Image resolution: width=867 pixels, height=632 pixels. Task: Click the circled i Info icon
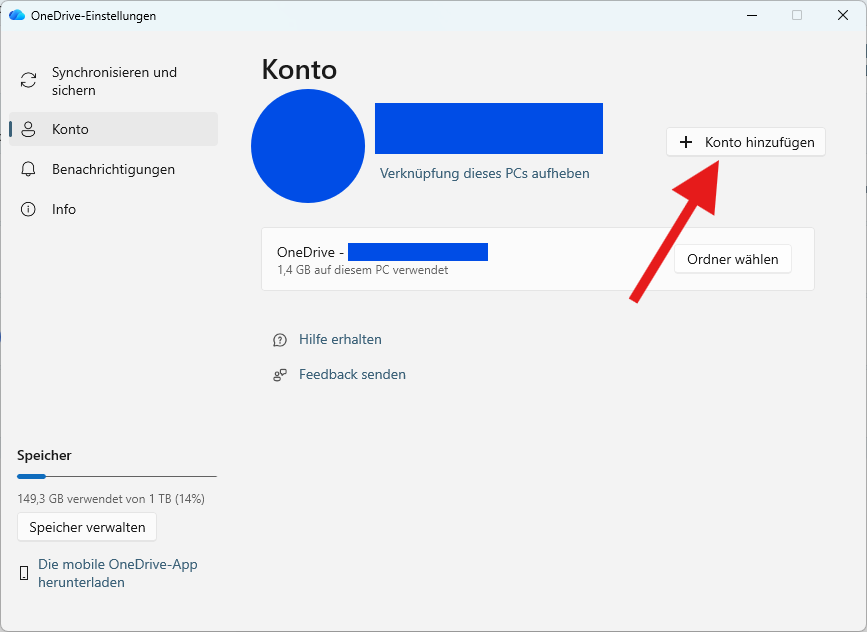(28, 209)
